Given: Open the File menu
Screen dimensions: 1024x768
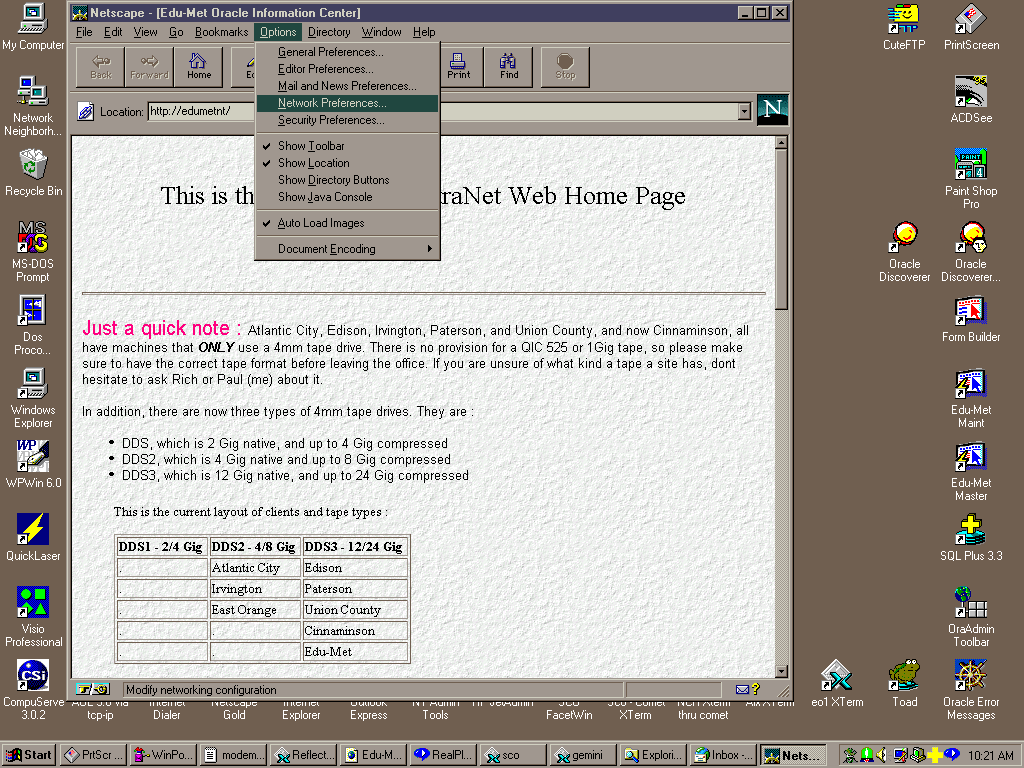Looking at the screenshot, I should click(x=84, y=32).
